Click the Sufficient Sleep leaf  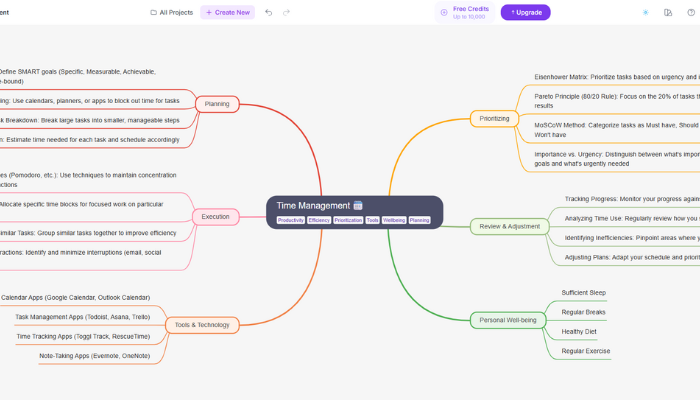pos(583,293)
